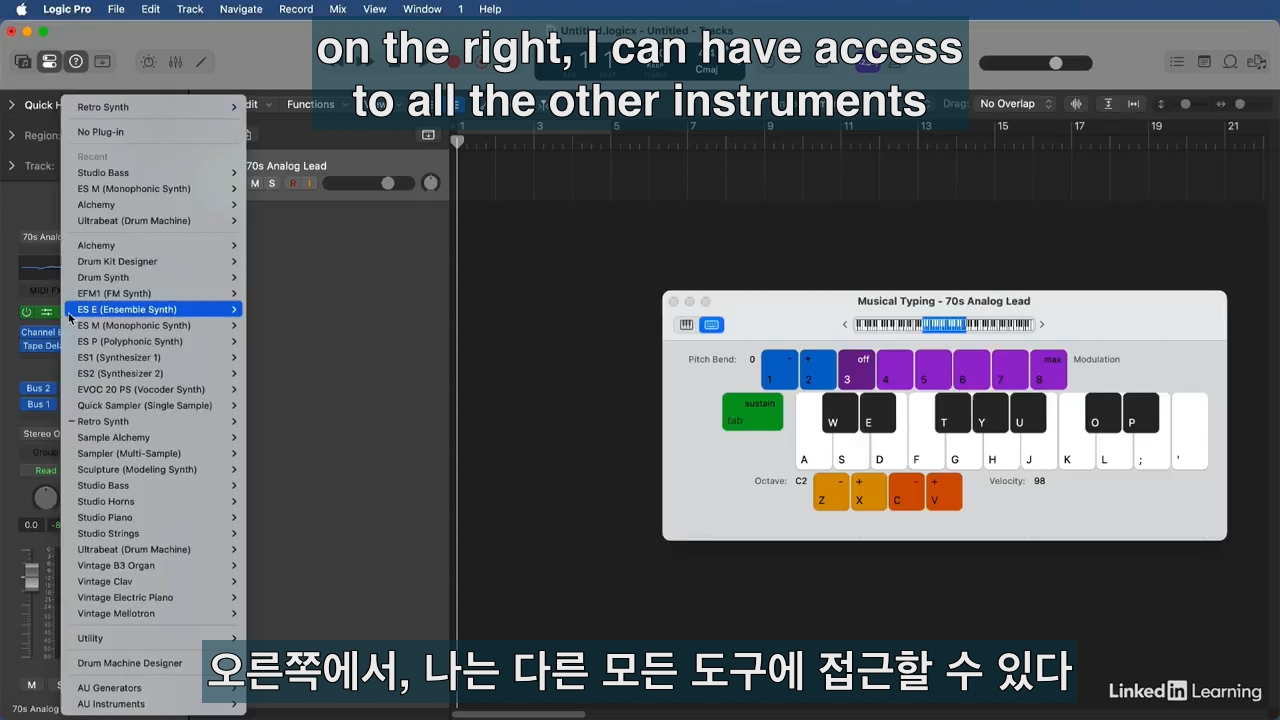Shift keyboard range left arrow
The width and height of the screenshot is (1280, 720).
pos(845,325)
